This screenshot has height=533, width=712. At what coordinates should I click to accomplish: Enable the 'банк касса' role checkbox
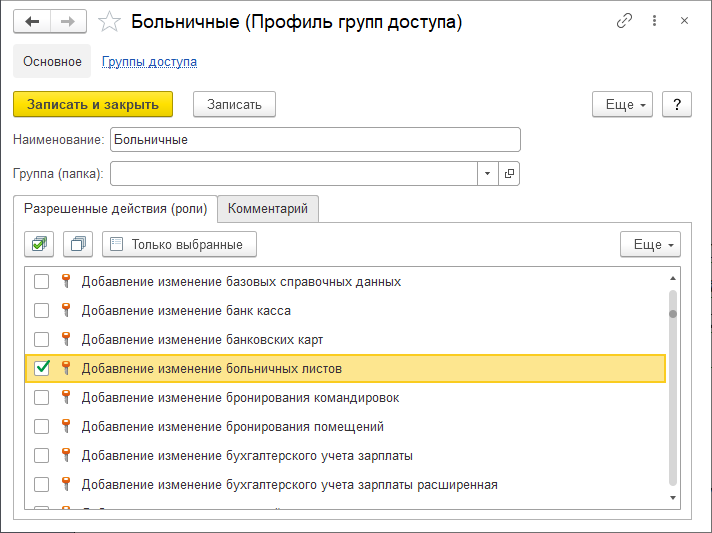coord(42,310)
